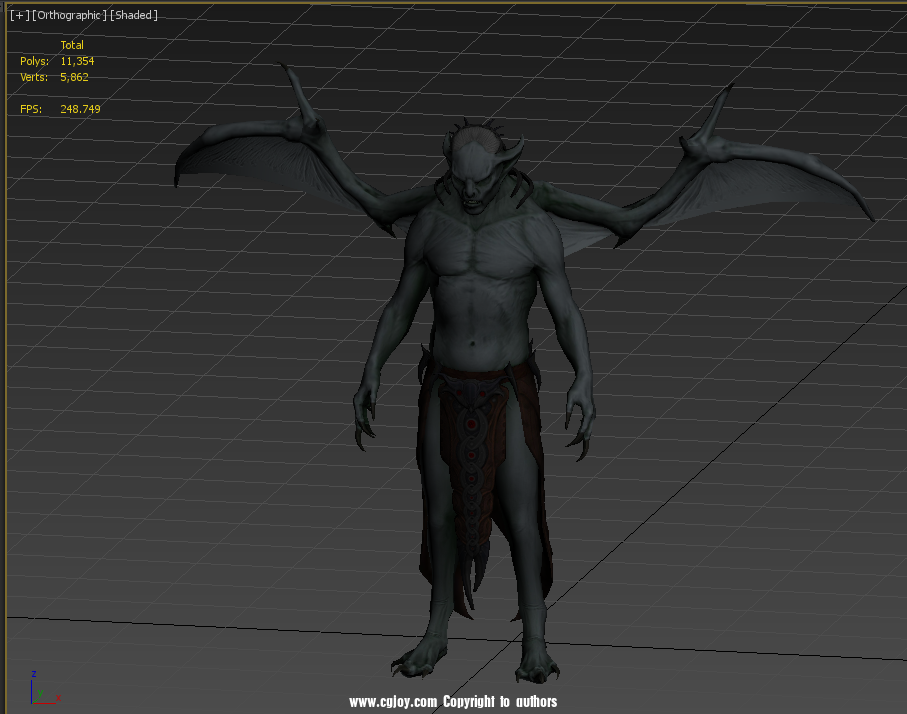Click the Polys count 11,354
This screenshot has height=714, width=907.
(x=77, y=61)
